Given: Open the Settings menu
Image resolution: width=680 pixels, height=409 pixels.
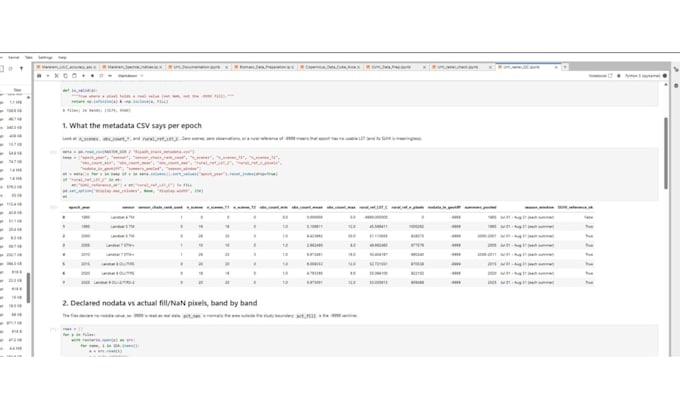Looking at the screenshot, I should (45, 57).
